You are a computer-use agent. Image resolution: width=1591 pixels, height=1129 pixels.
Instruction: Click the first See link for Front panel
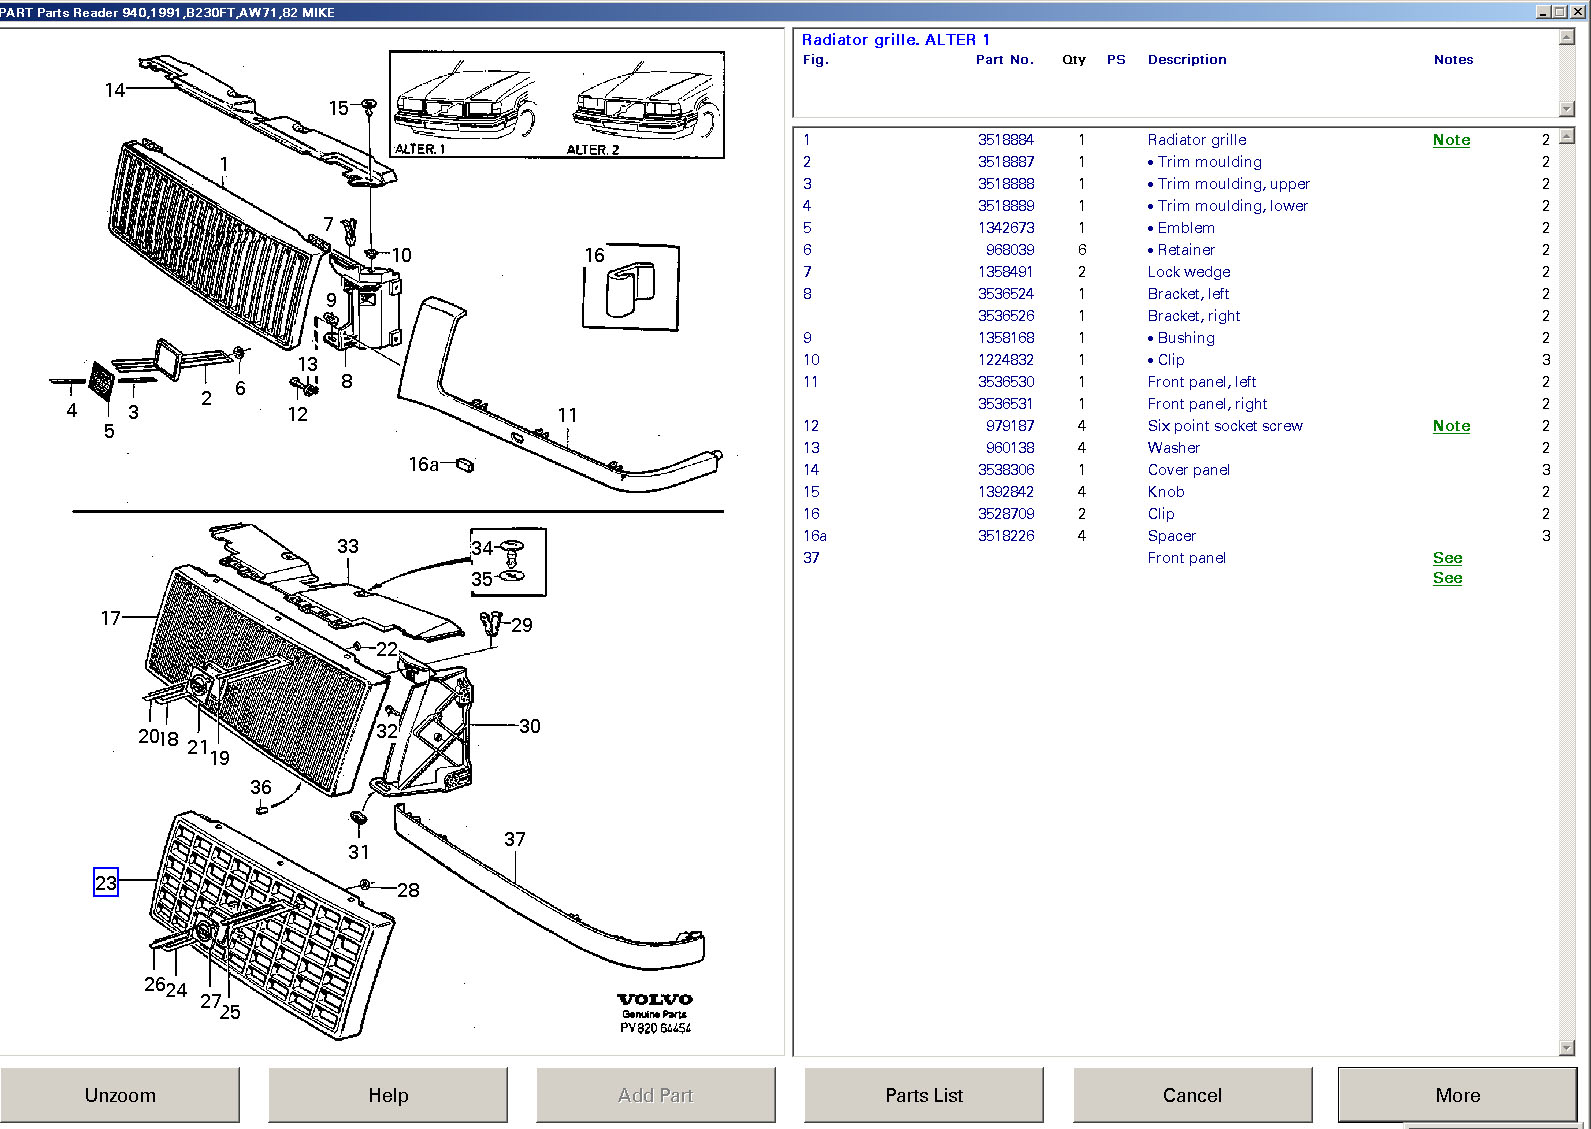click(x=1447, y=558)
